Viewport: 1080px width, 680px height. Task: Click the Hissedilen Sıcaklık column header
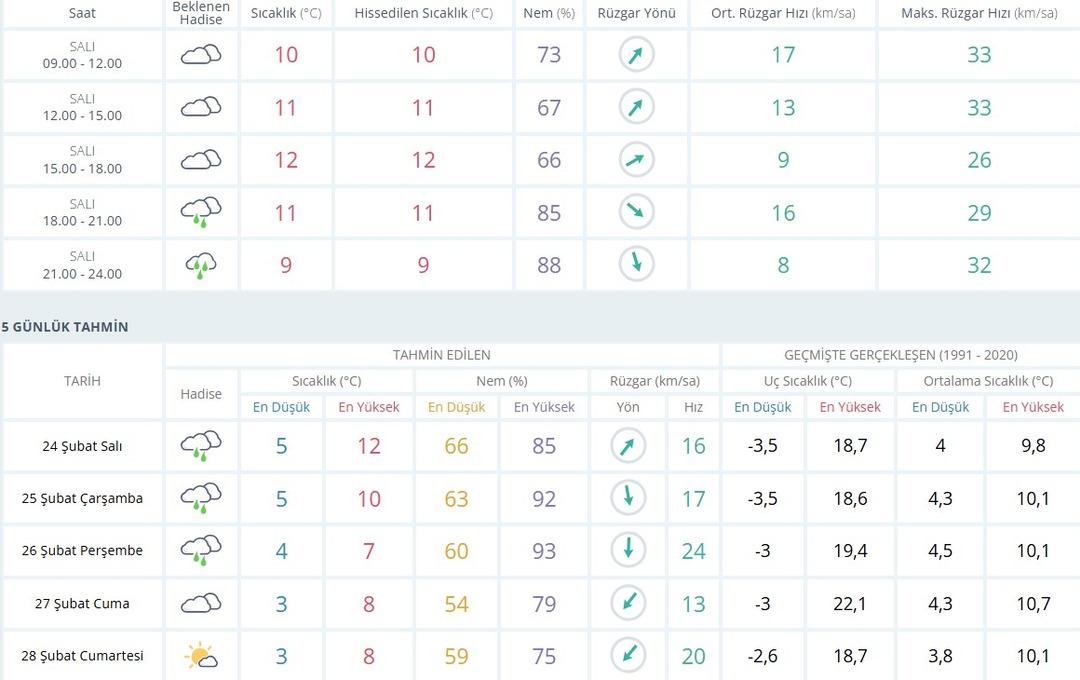(424, 14)
